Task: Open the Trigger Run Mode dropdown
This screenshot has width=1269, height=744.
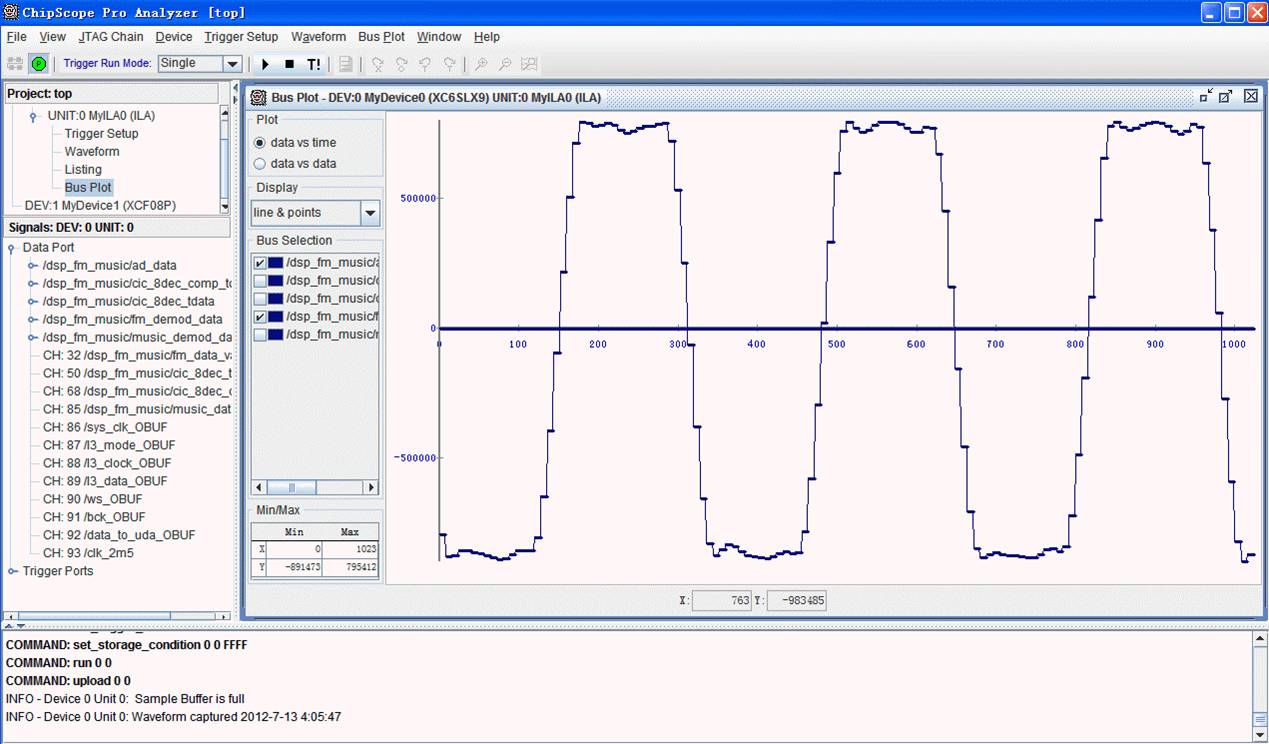Action: click(x=232, y=64)
